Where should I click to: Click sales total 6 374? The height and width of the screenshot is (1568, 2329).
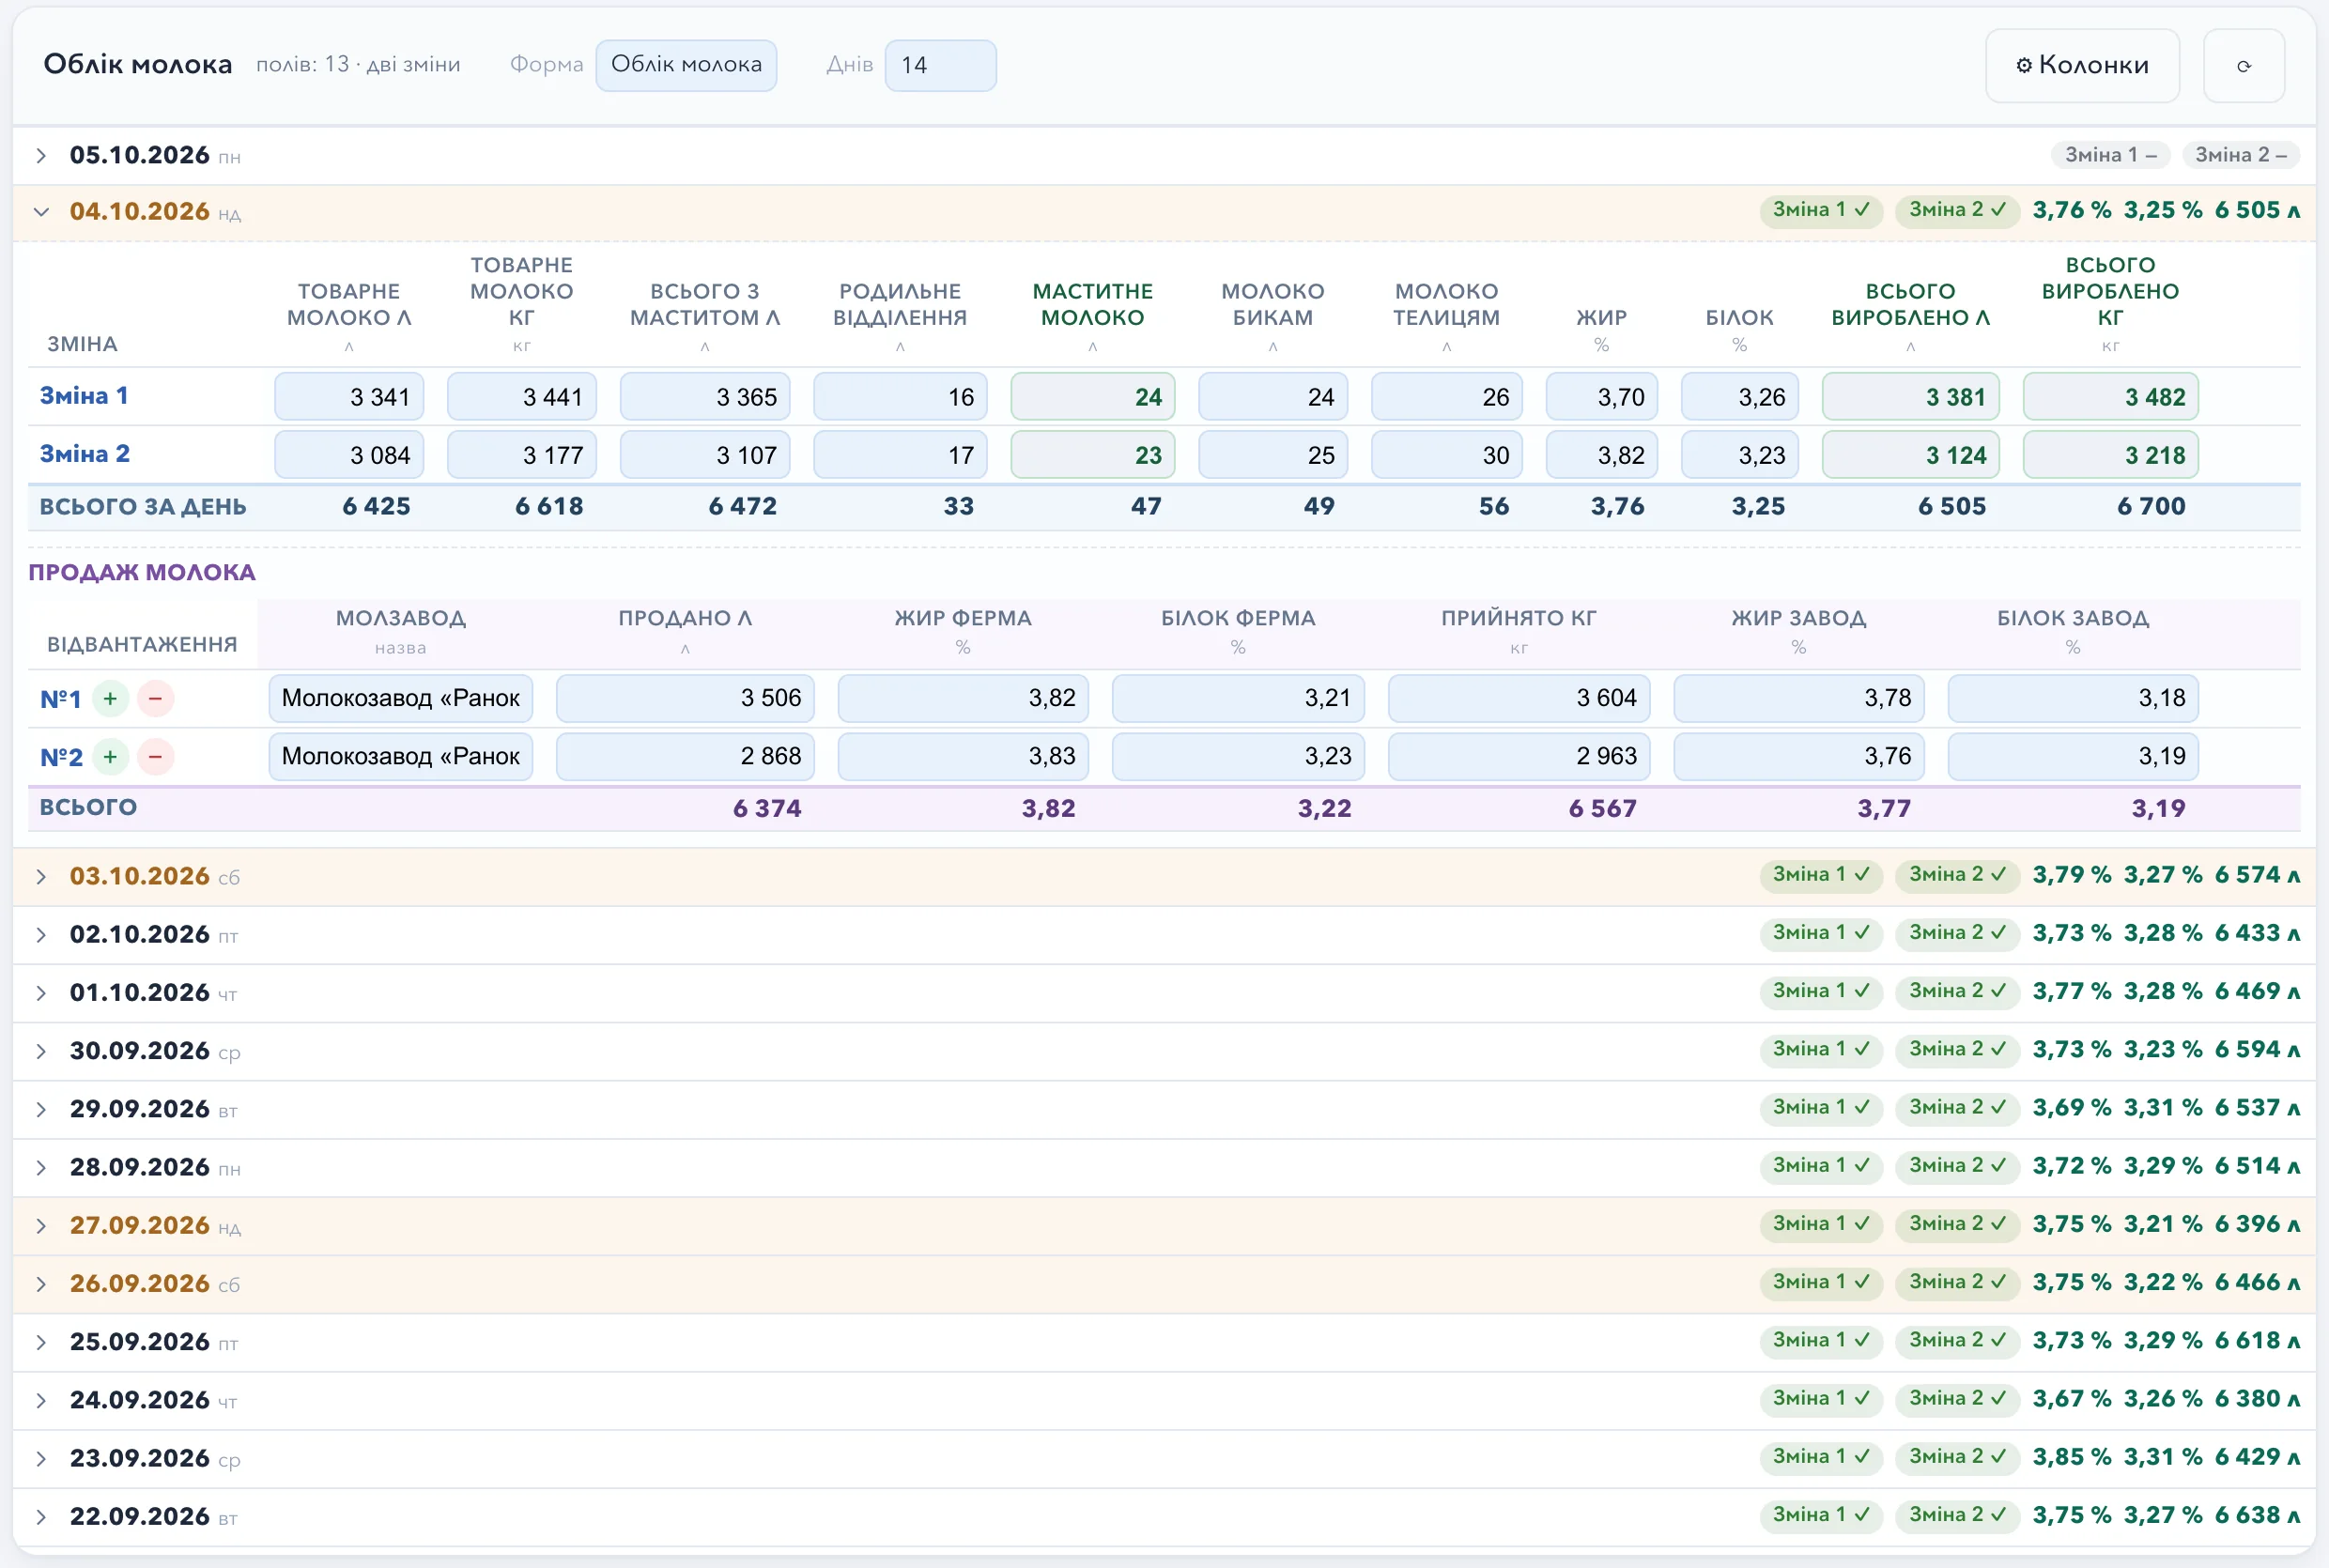click(x=767, y=809)
